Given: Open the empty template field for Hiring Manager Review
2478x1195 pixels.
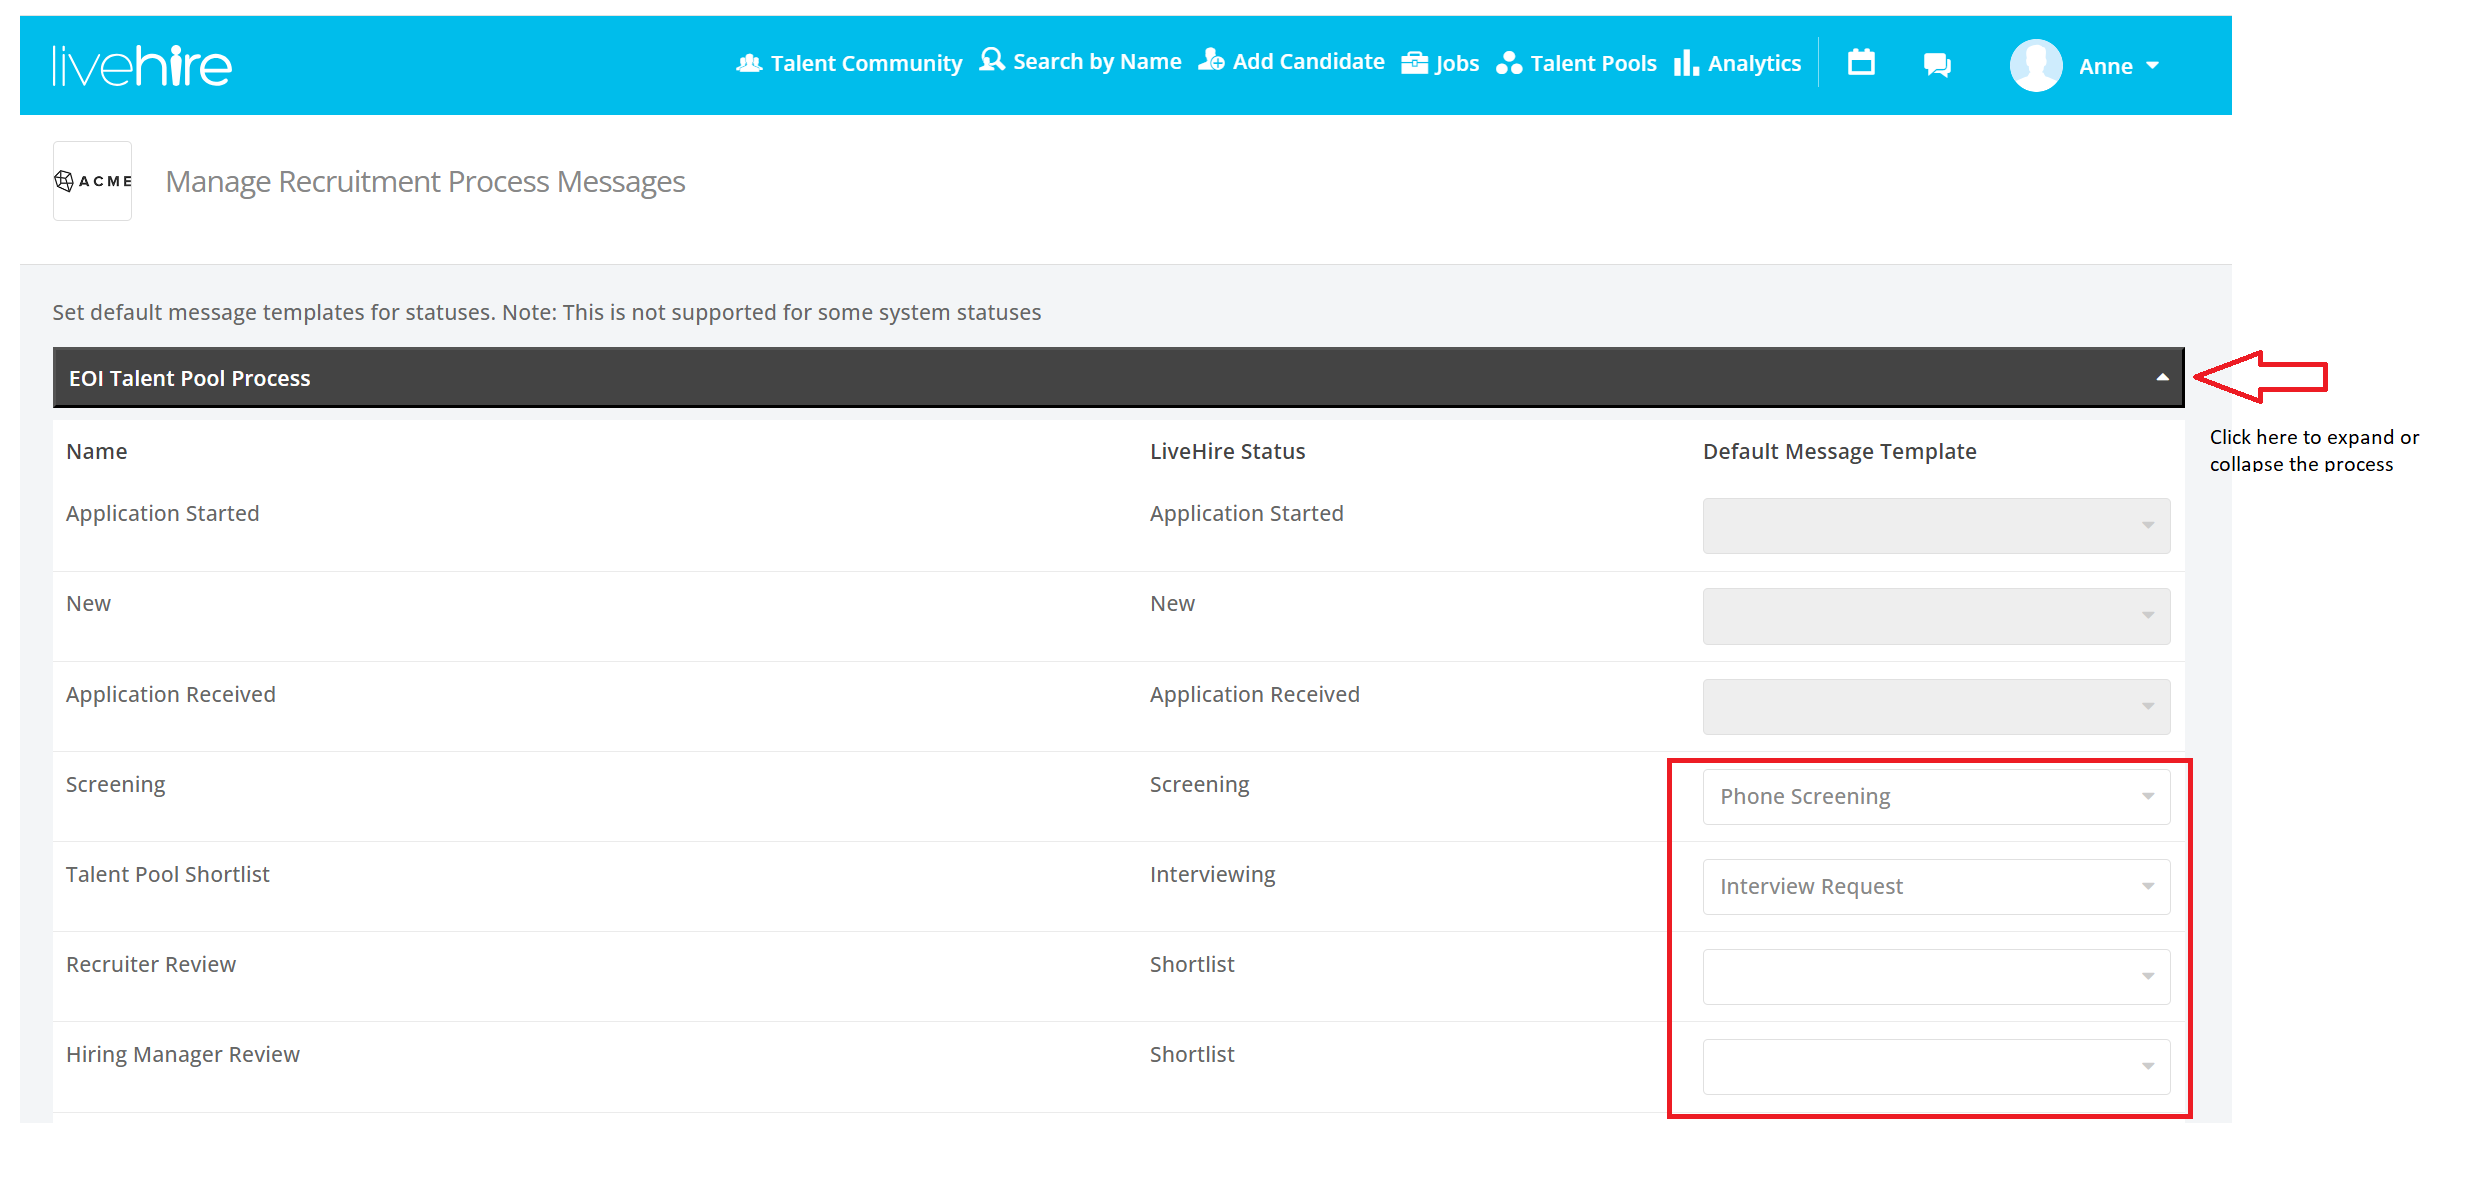Looking at the screenshot, I should (x=1934, y=1066).
